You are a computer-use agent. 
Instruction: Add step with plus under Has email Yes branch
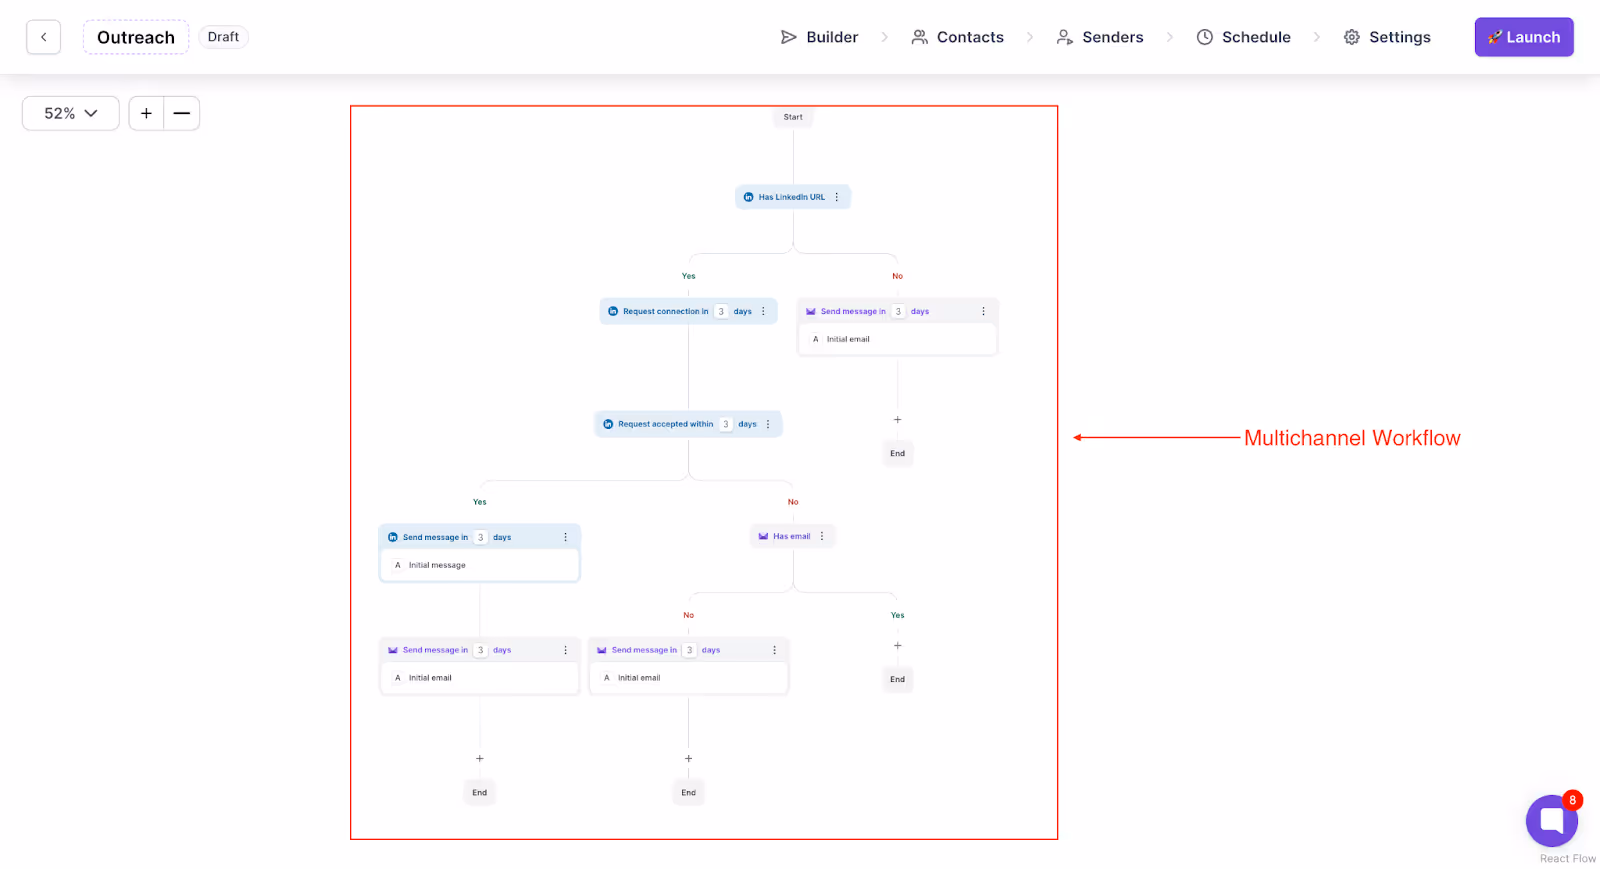coord(898,646)
